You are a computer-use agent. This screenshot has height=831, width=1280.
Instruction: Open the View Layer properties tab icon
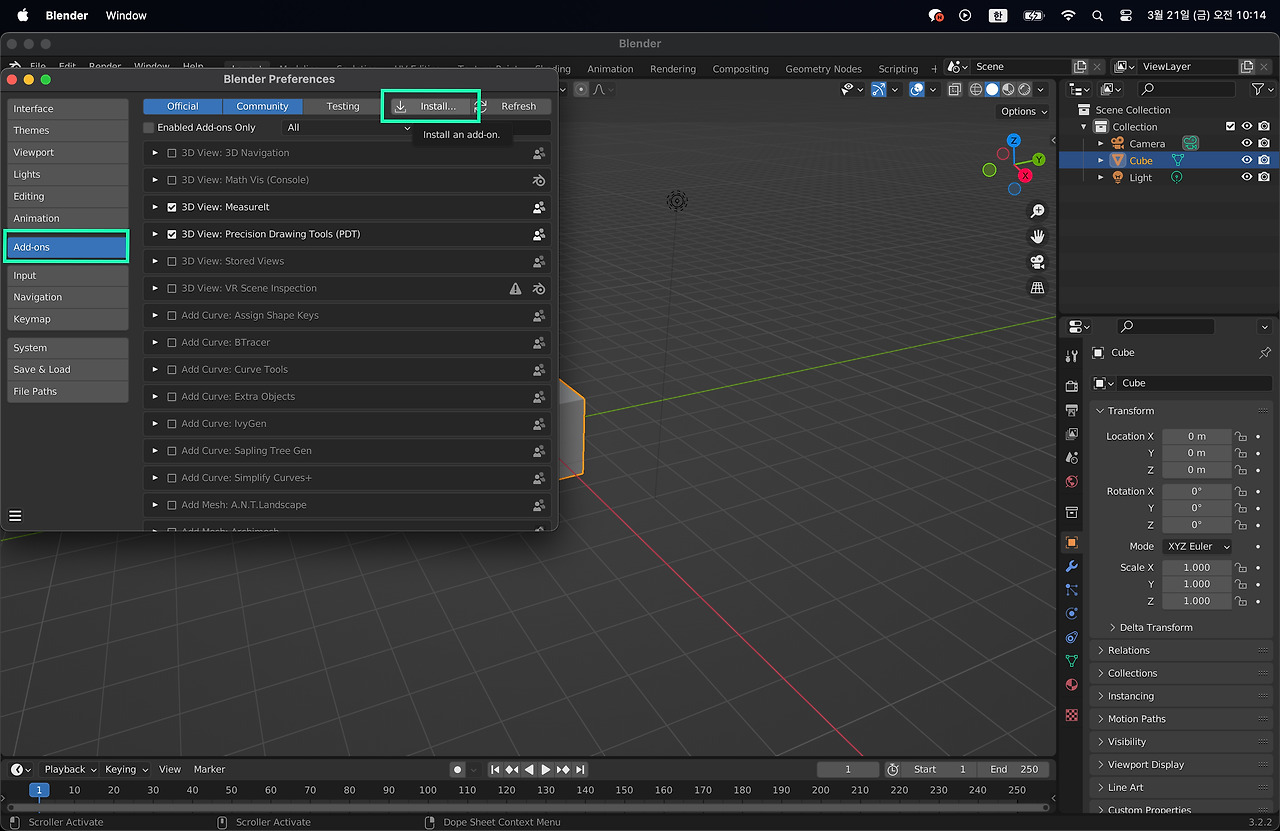click(x=1072, y=434)
